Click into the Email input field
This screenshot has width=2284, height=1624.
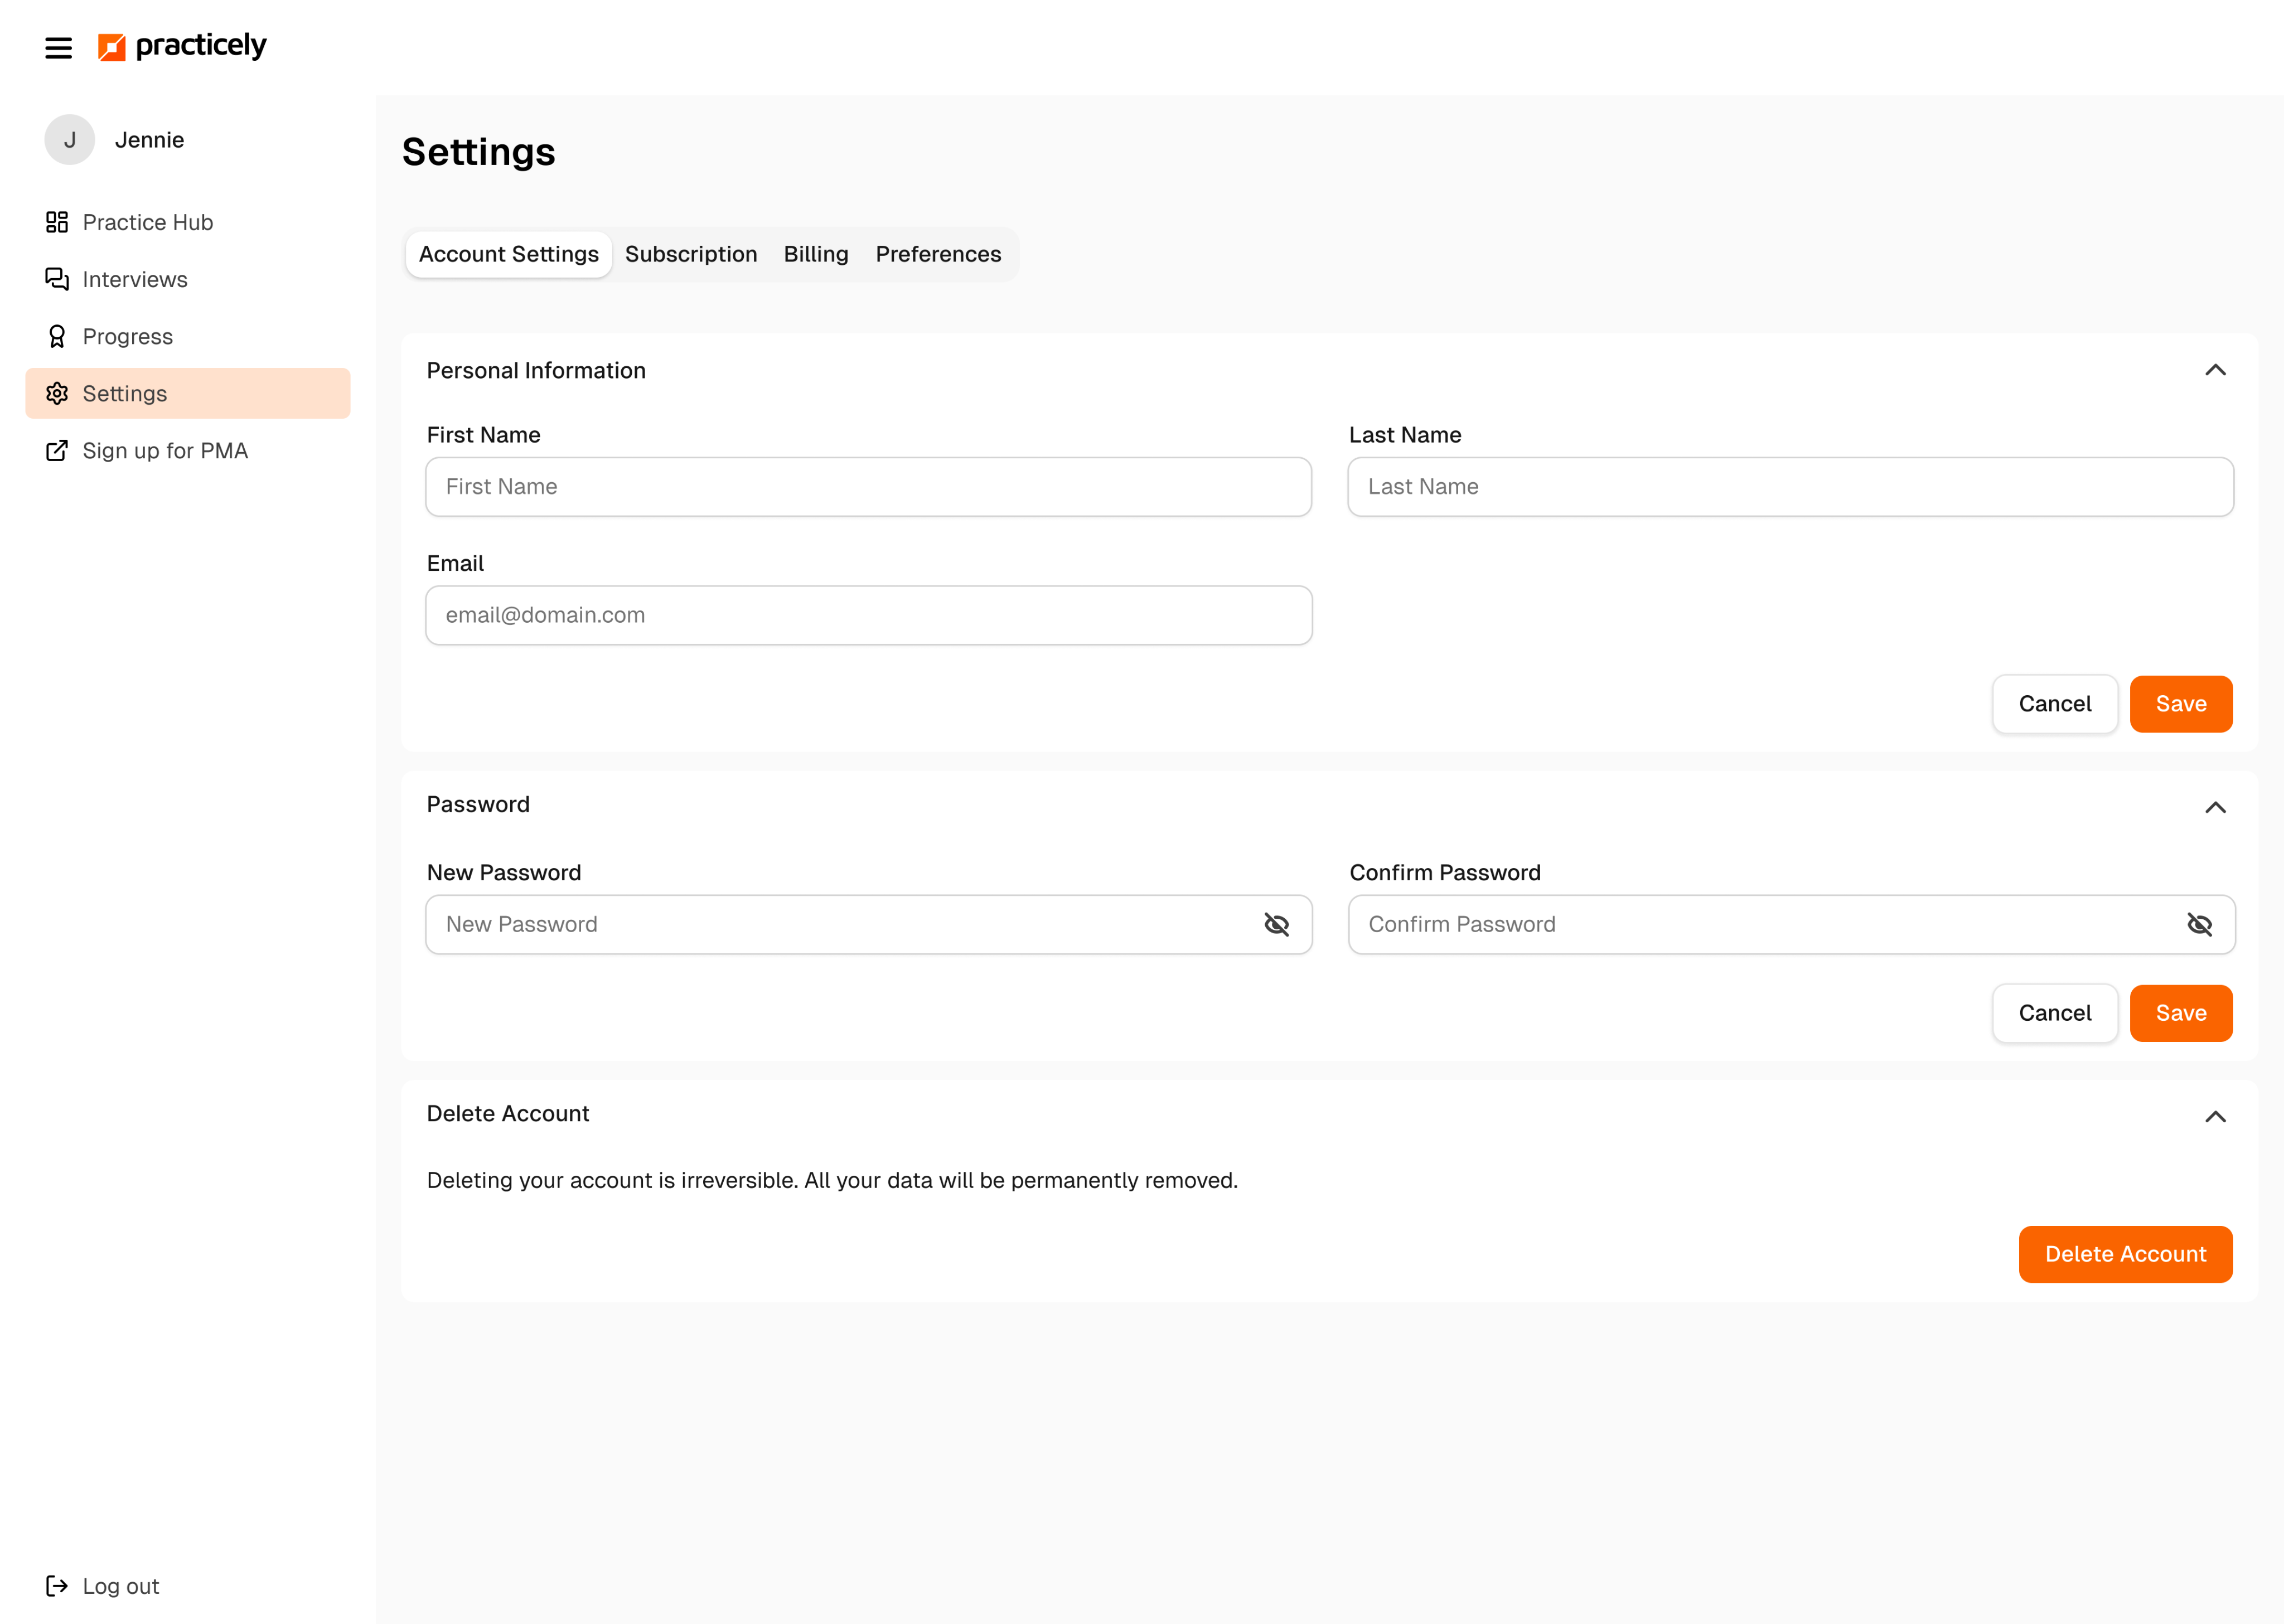pos(868,616)
